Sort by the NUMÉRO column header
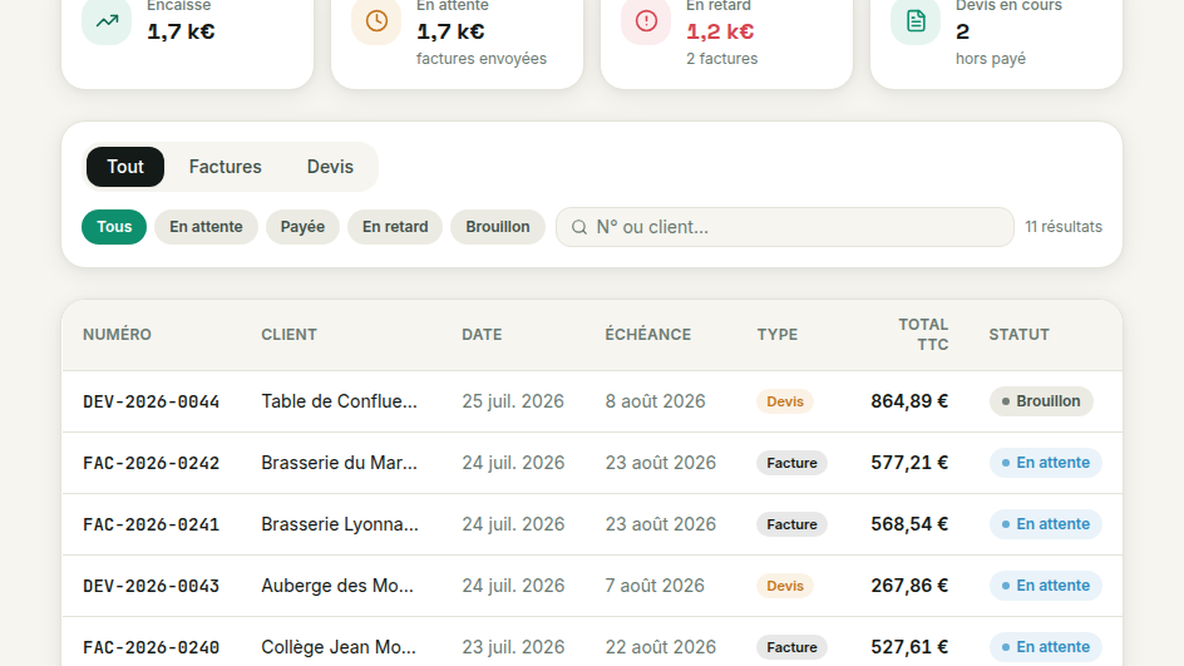 [117, 335]
